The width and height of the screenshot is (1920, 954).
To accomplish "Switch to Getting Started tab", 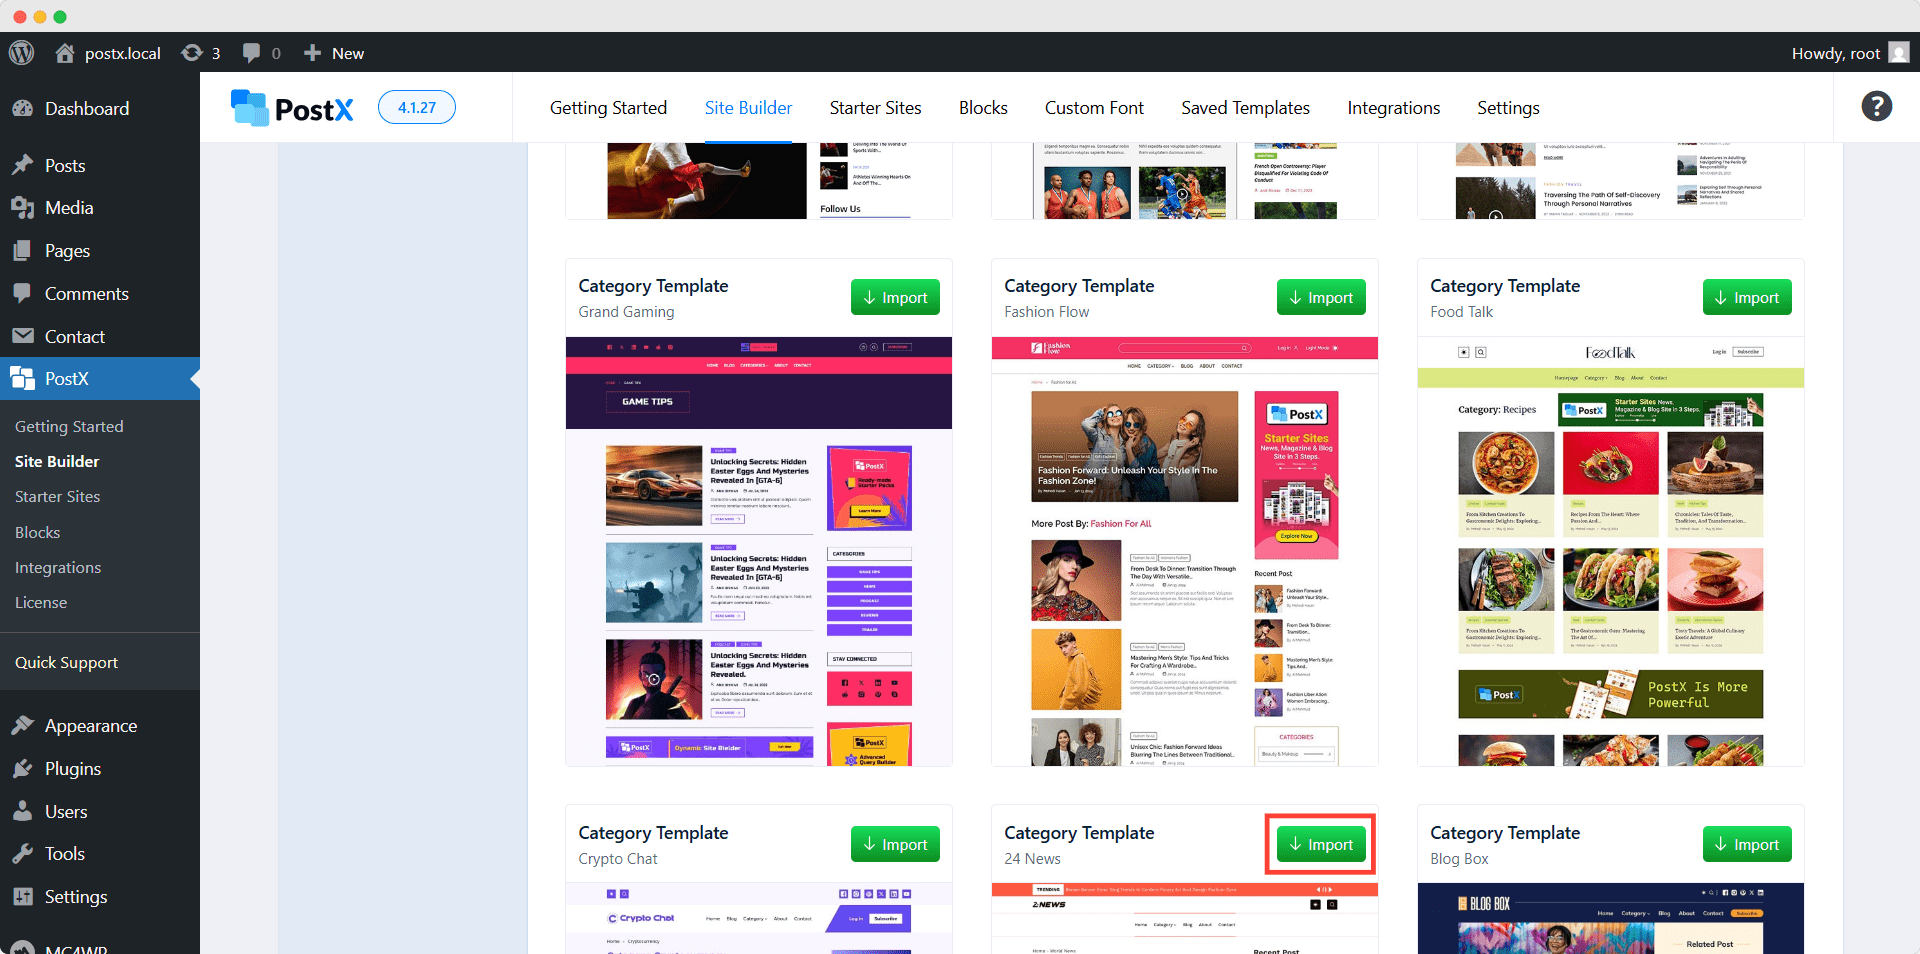I will click(x=608, y=108).
